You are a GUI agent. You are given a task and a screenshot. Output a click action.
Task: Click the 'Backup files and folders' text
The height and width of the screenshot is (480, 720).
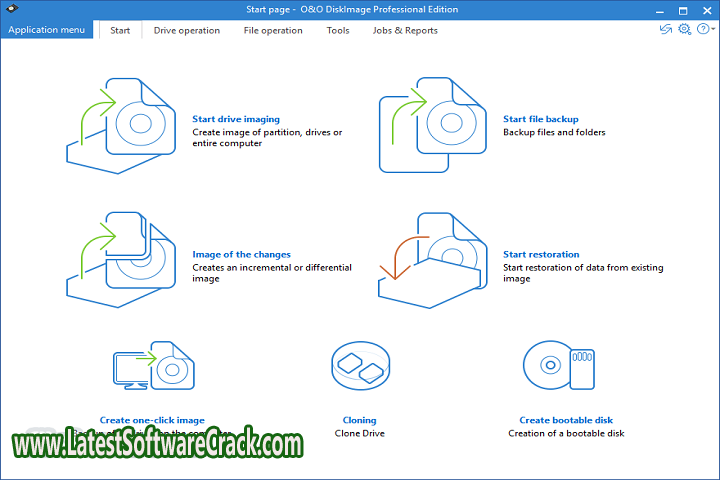(554, 132)
